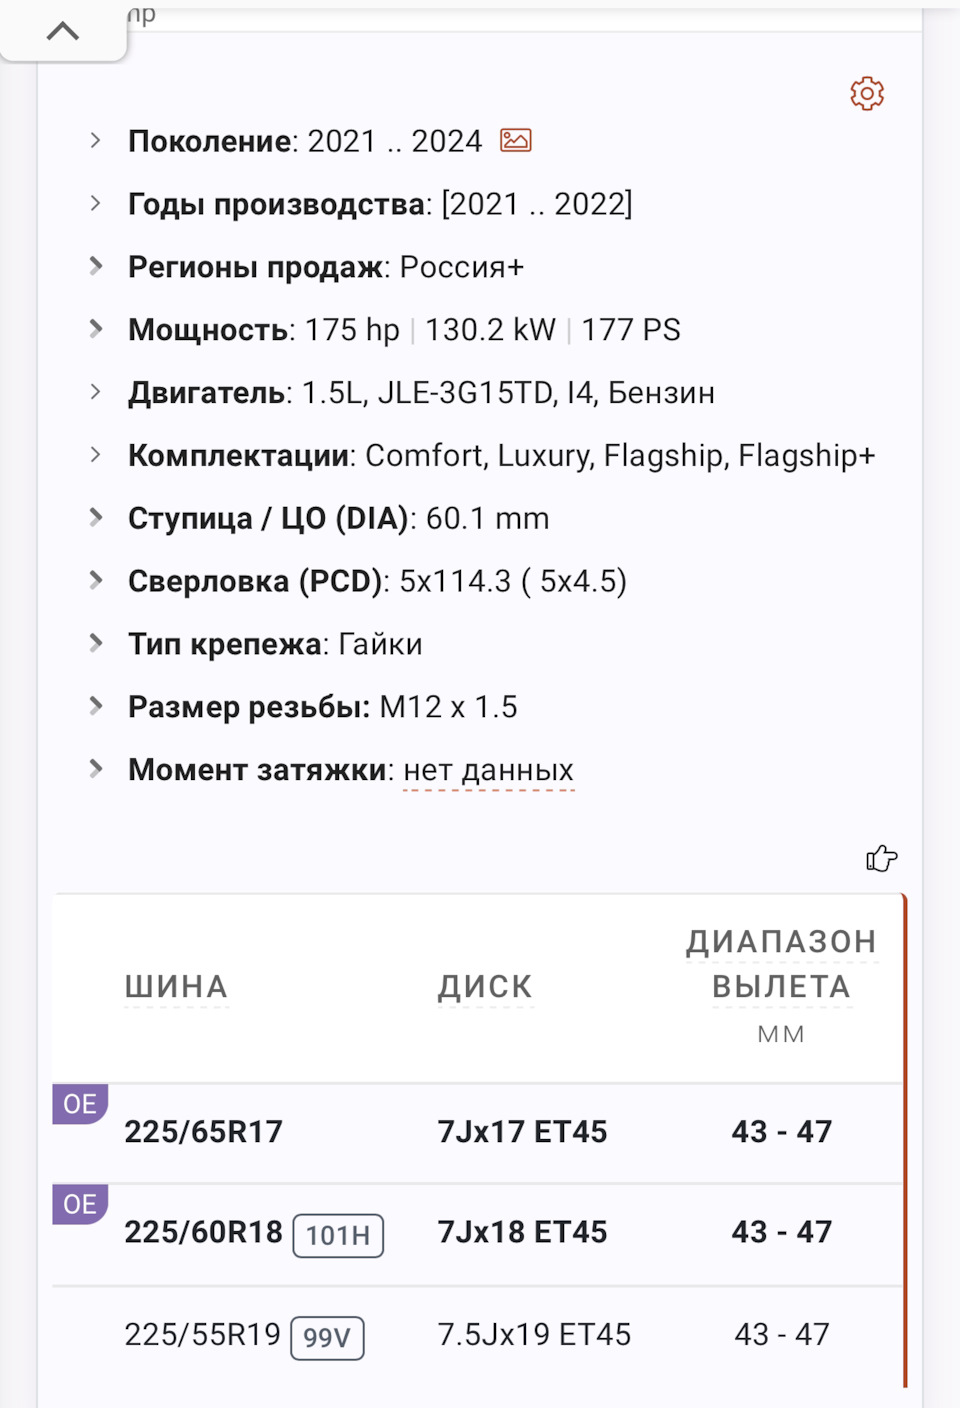
Task: Click the ШИНА column header
Action: (176, 987)
